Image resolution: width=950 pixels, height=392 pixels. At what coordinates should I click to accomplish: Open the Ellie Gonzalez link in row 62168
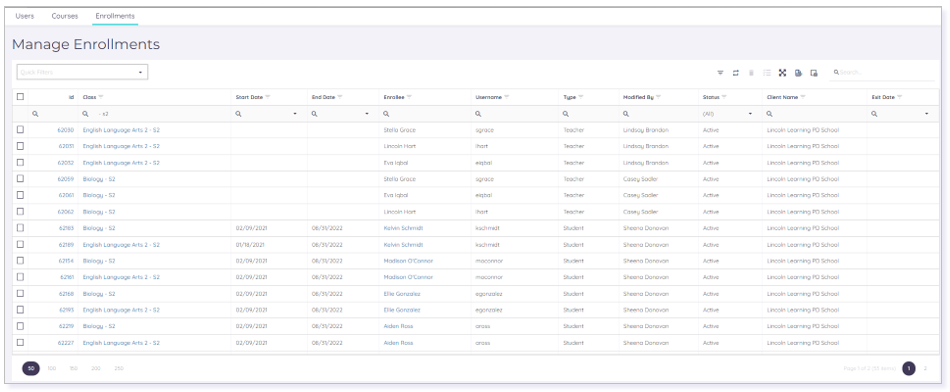[x=402, y=294]
